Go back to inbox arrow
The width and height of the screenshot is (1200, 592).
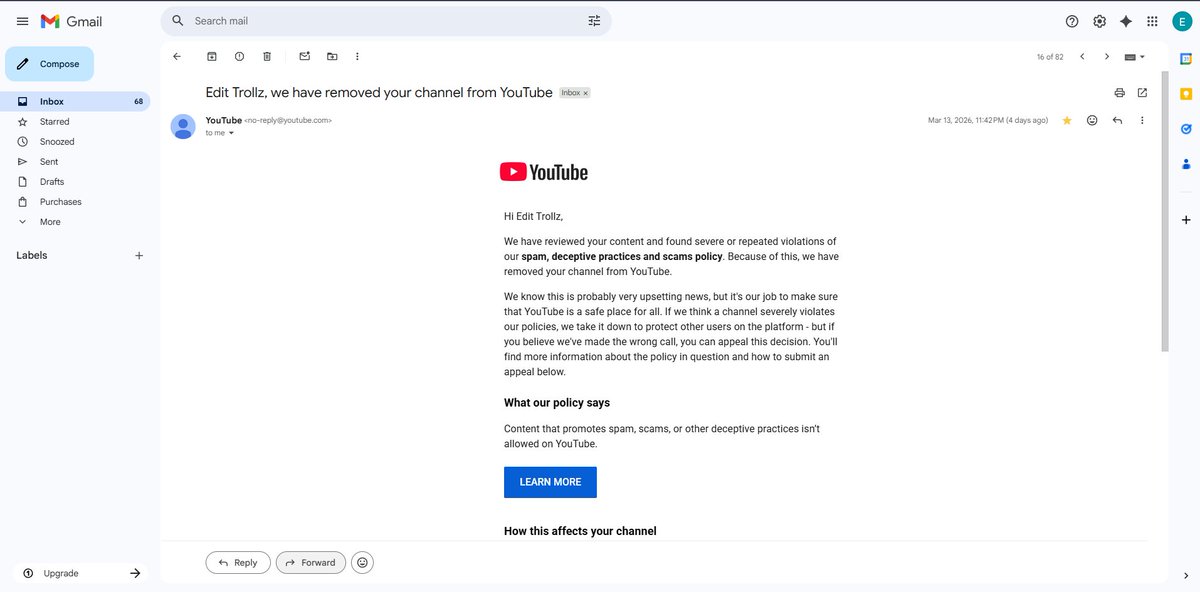pos(177,57)
